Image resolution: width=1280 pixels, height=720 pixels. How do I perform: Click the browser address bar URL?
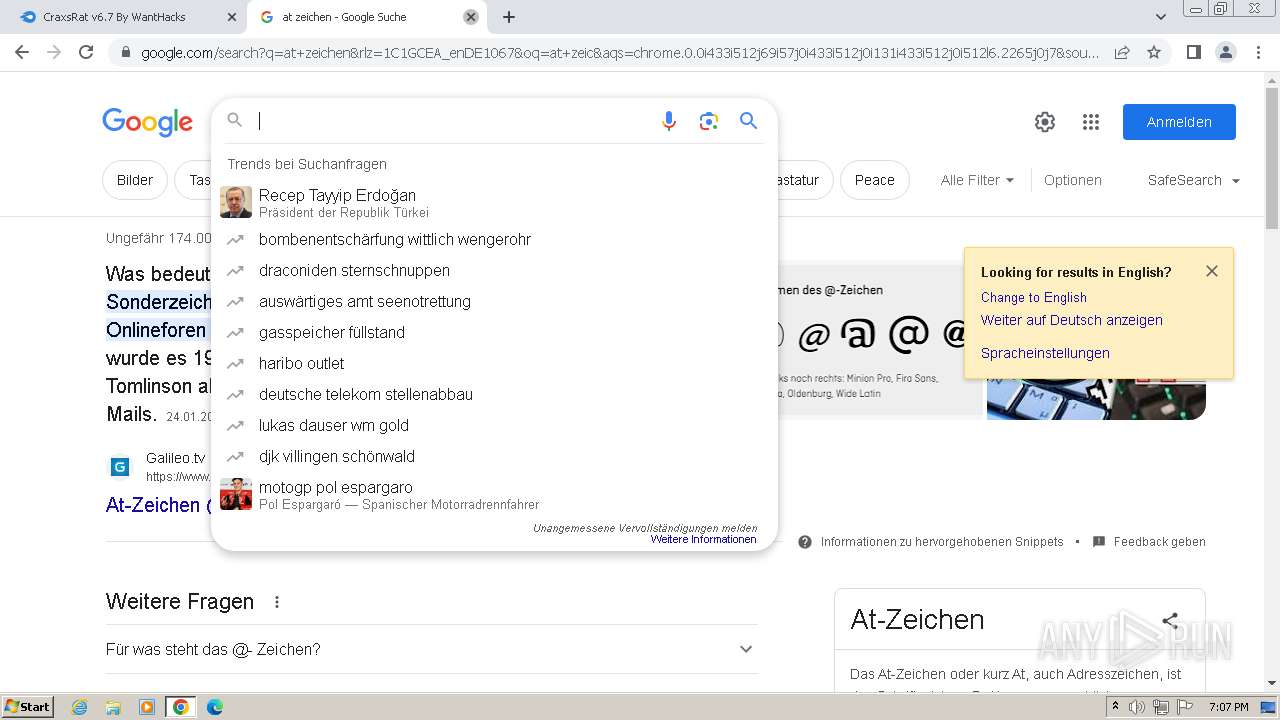tap(620, 52)
